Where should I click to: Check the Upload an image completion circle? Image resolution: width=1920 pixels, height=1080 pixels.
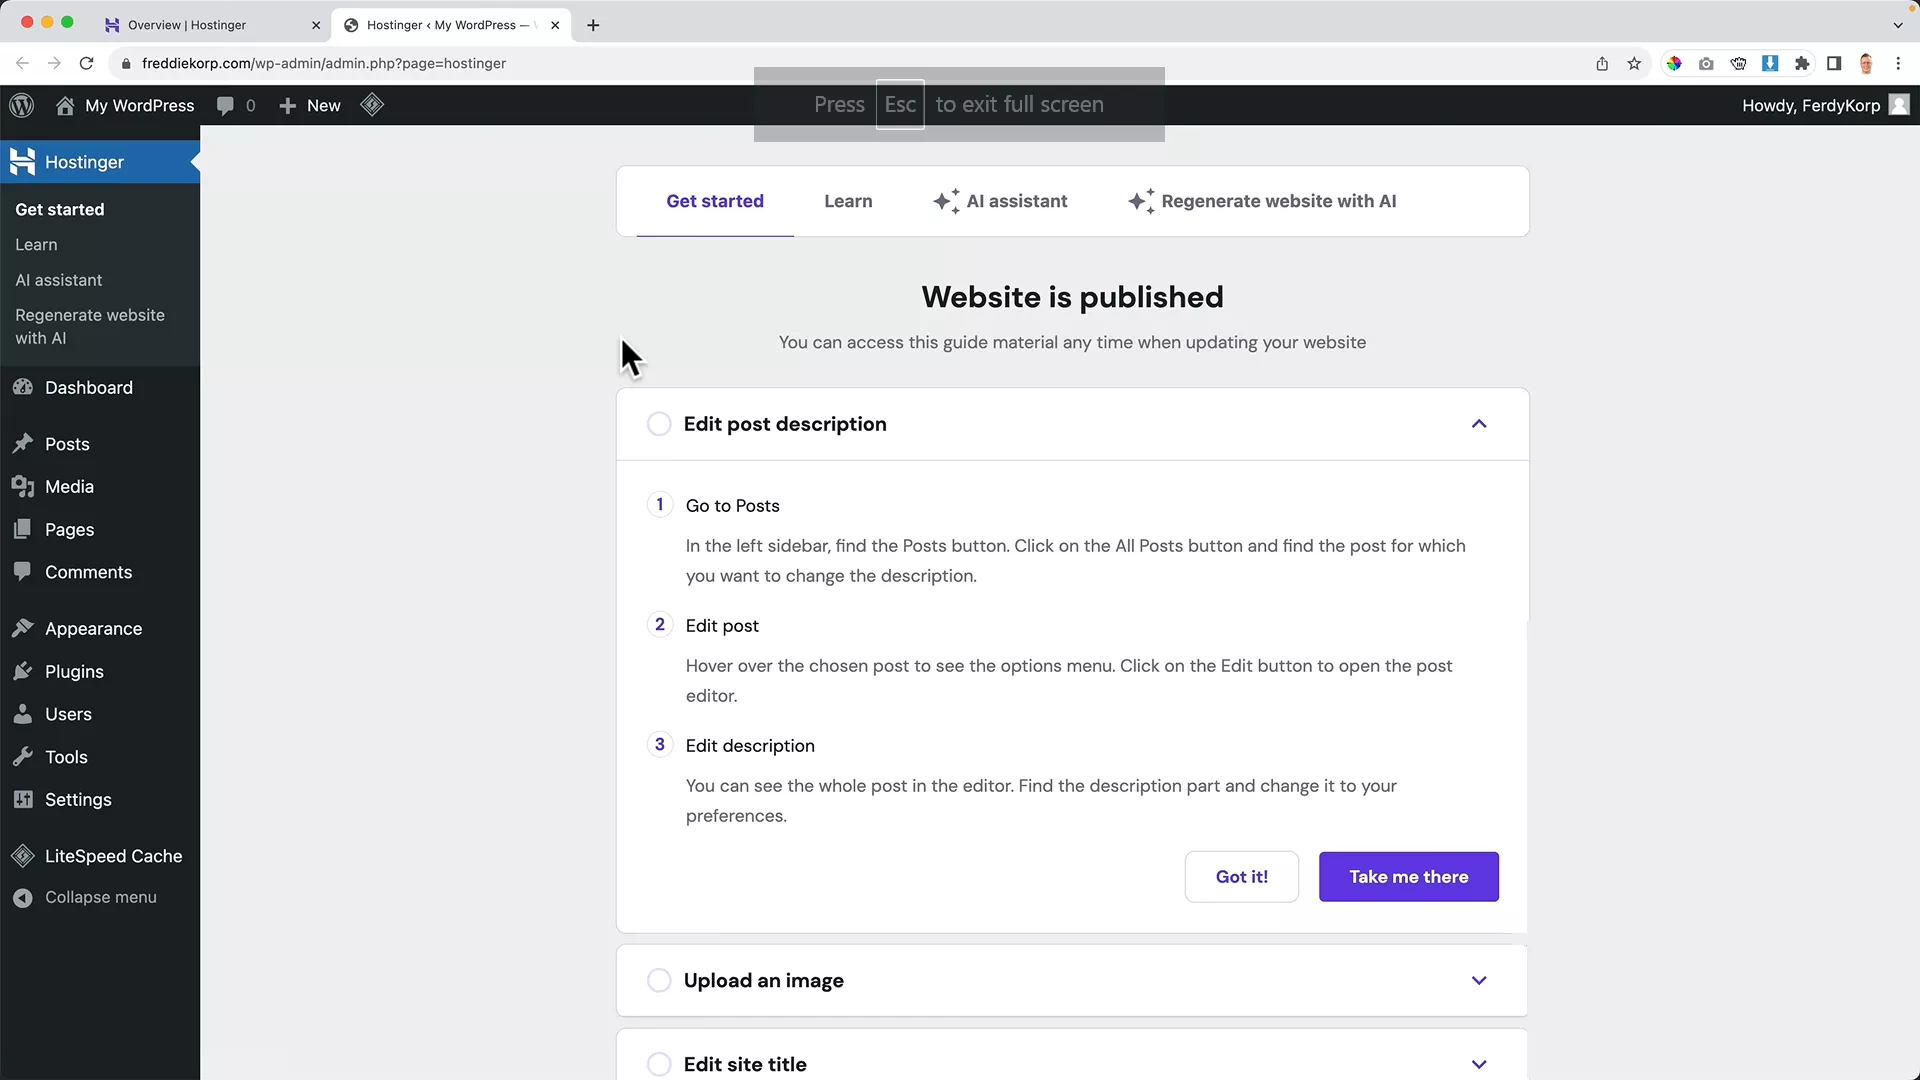(x=660, y=980)
